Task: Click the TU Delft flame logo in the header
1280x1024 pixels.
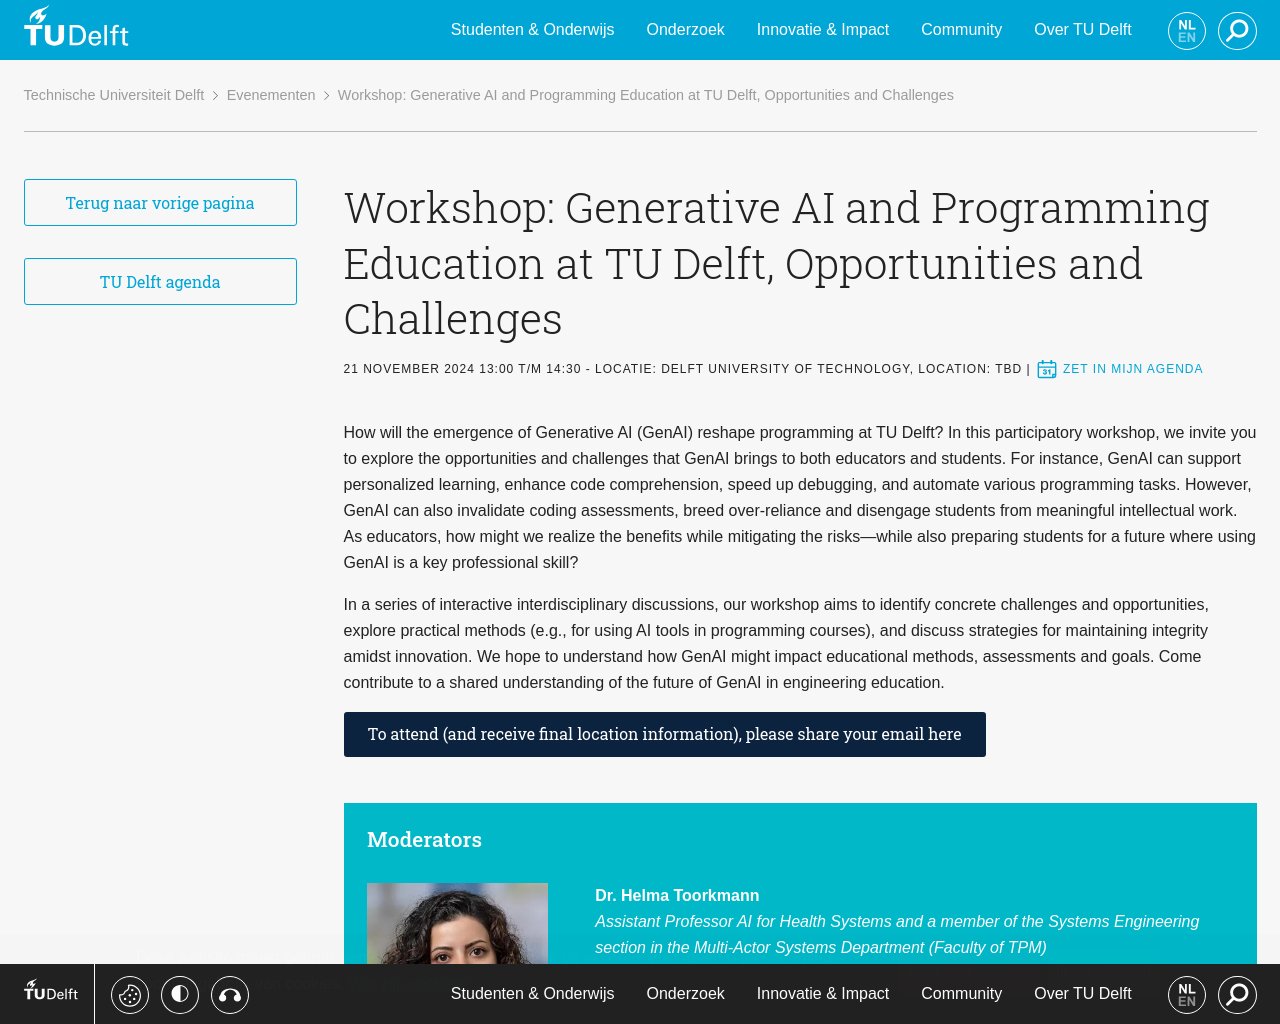Action: click(x=76, y=26)
